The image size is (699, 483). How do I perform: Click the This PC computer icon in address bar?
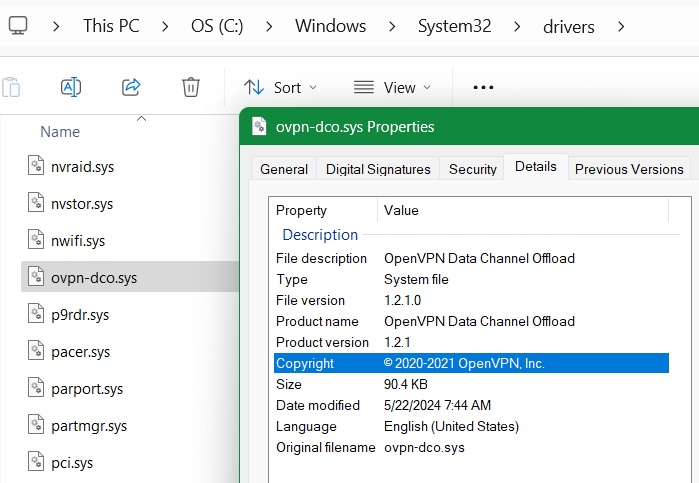[x=18, y=25]
